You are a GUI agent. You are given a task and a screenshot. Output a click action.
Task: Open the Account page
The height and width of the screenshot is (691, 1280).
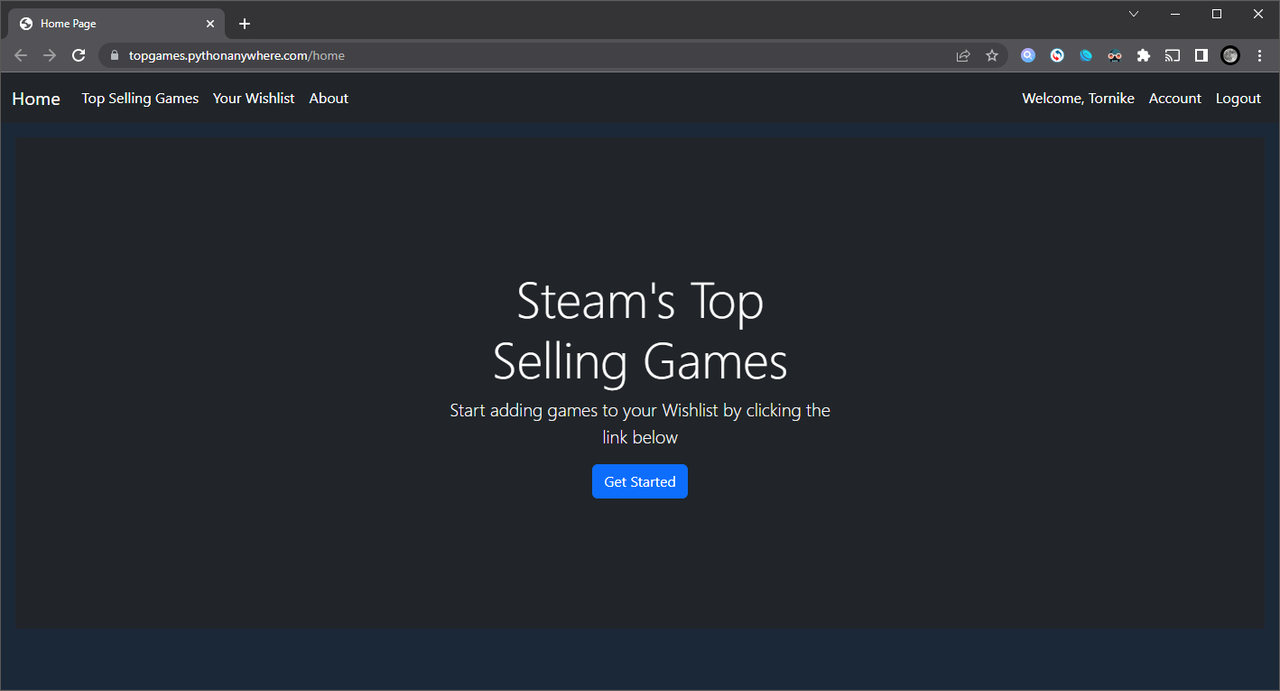pos(1175,98)
